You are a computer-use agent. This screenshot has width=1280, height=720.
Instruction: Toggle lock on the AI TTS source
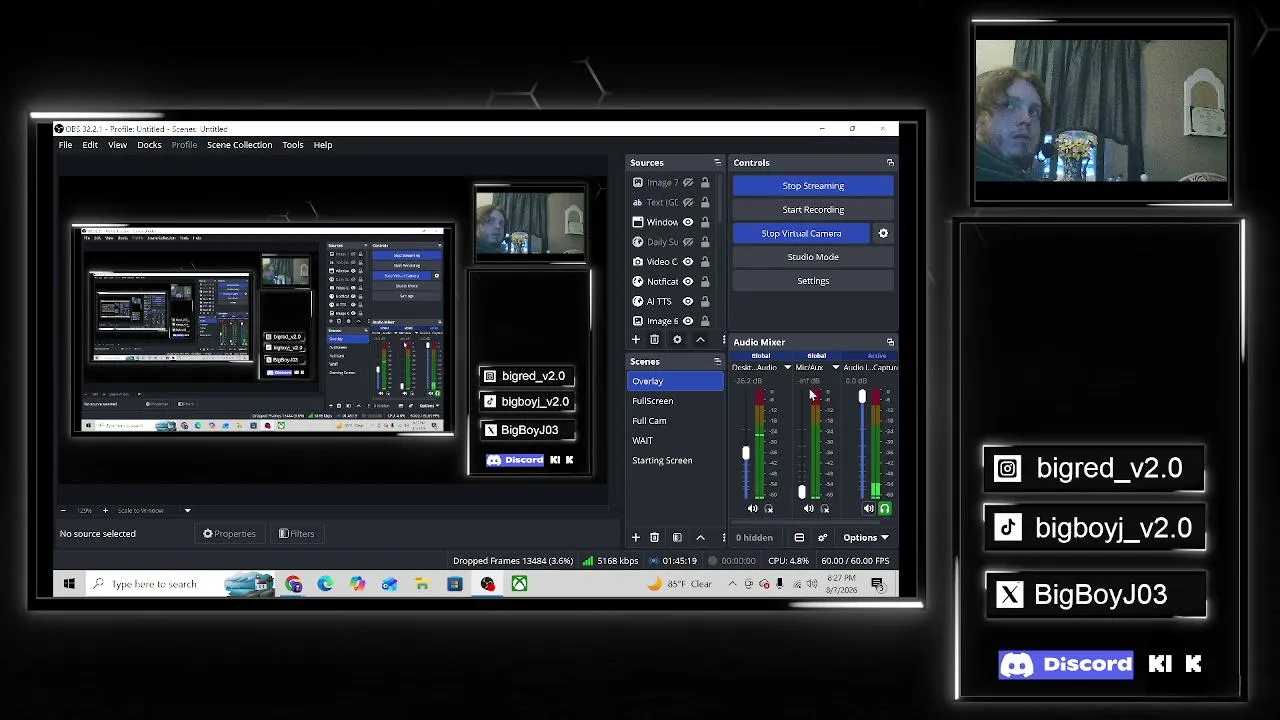705,301
